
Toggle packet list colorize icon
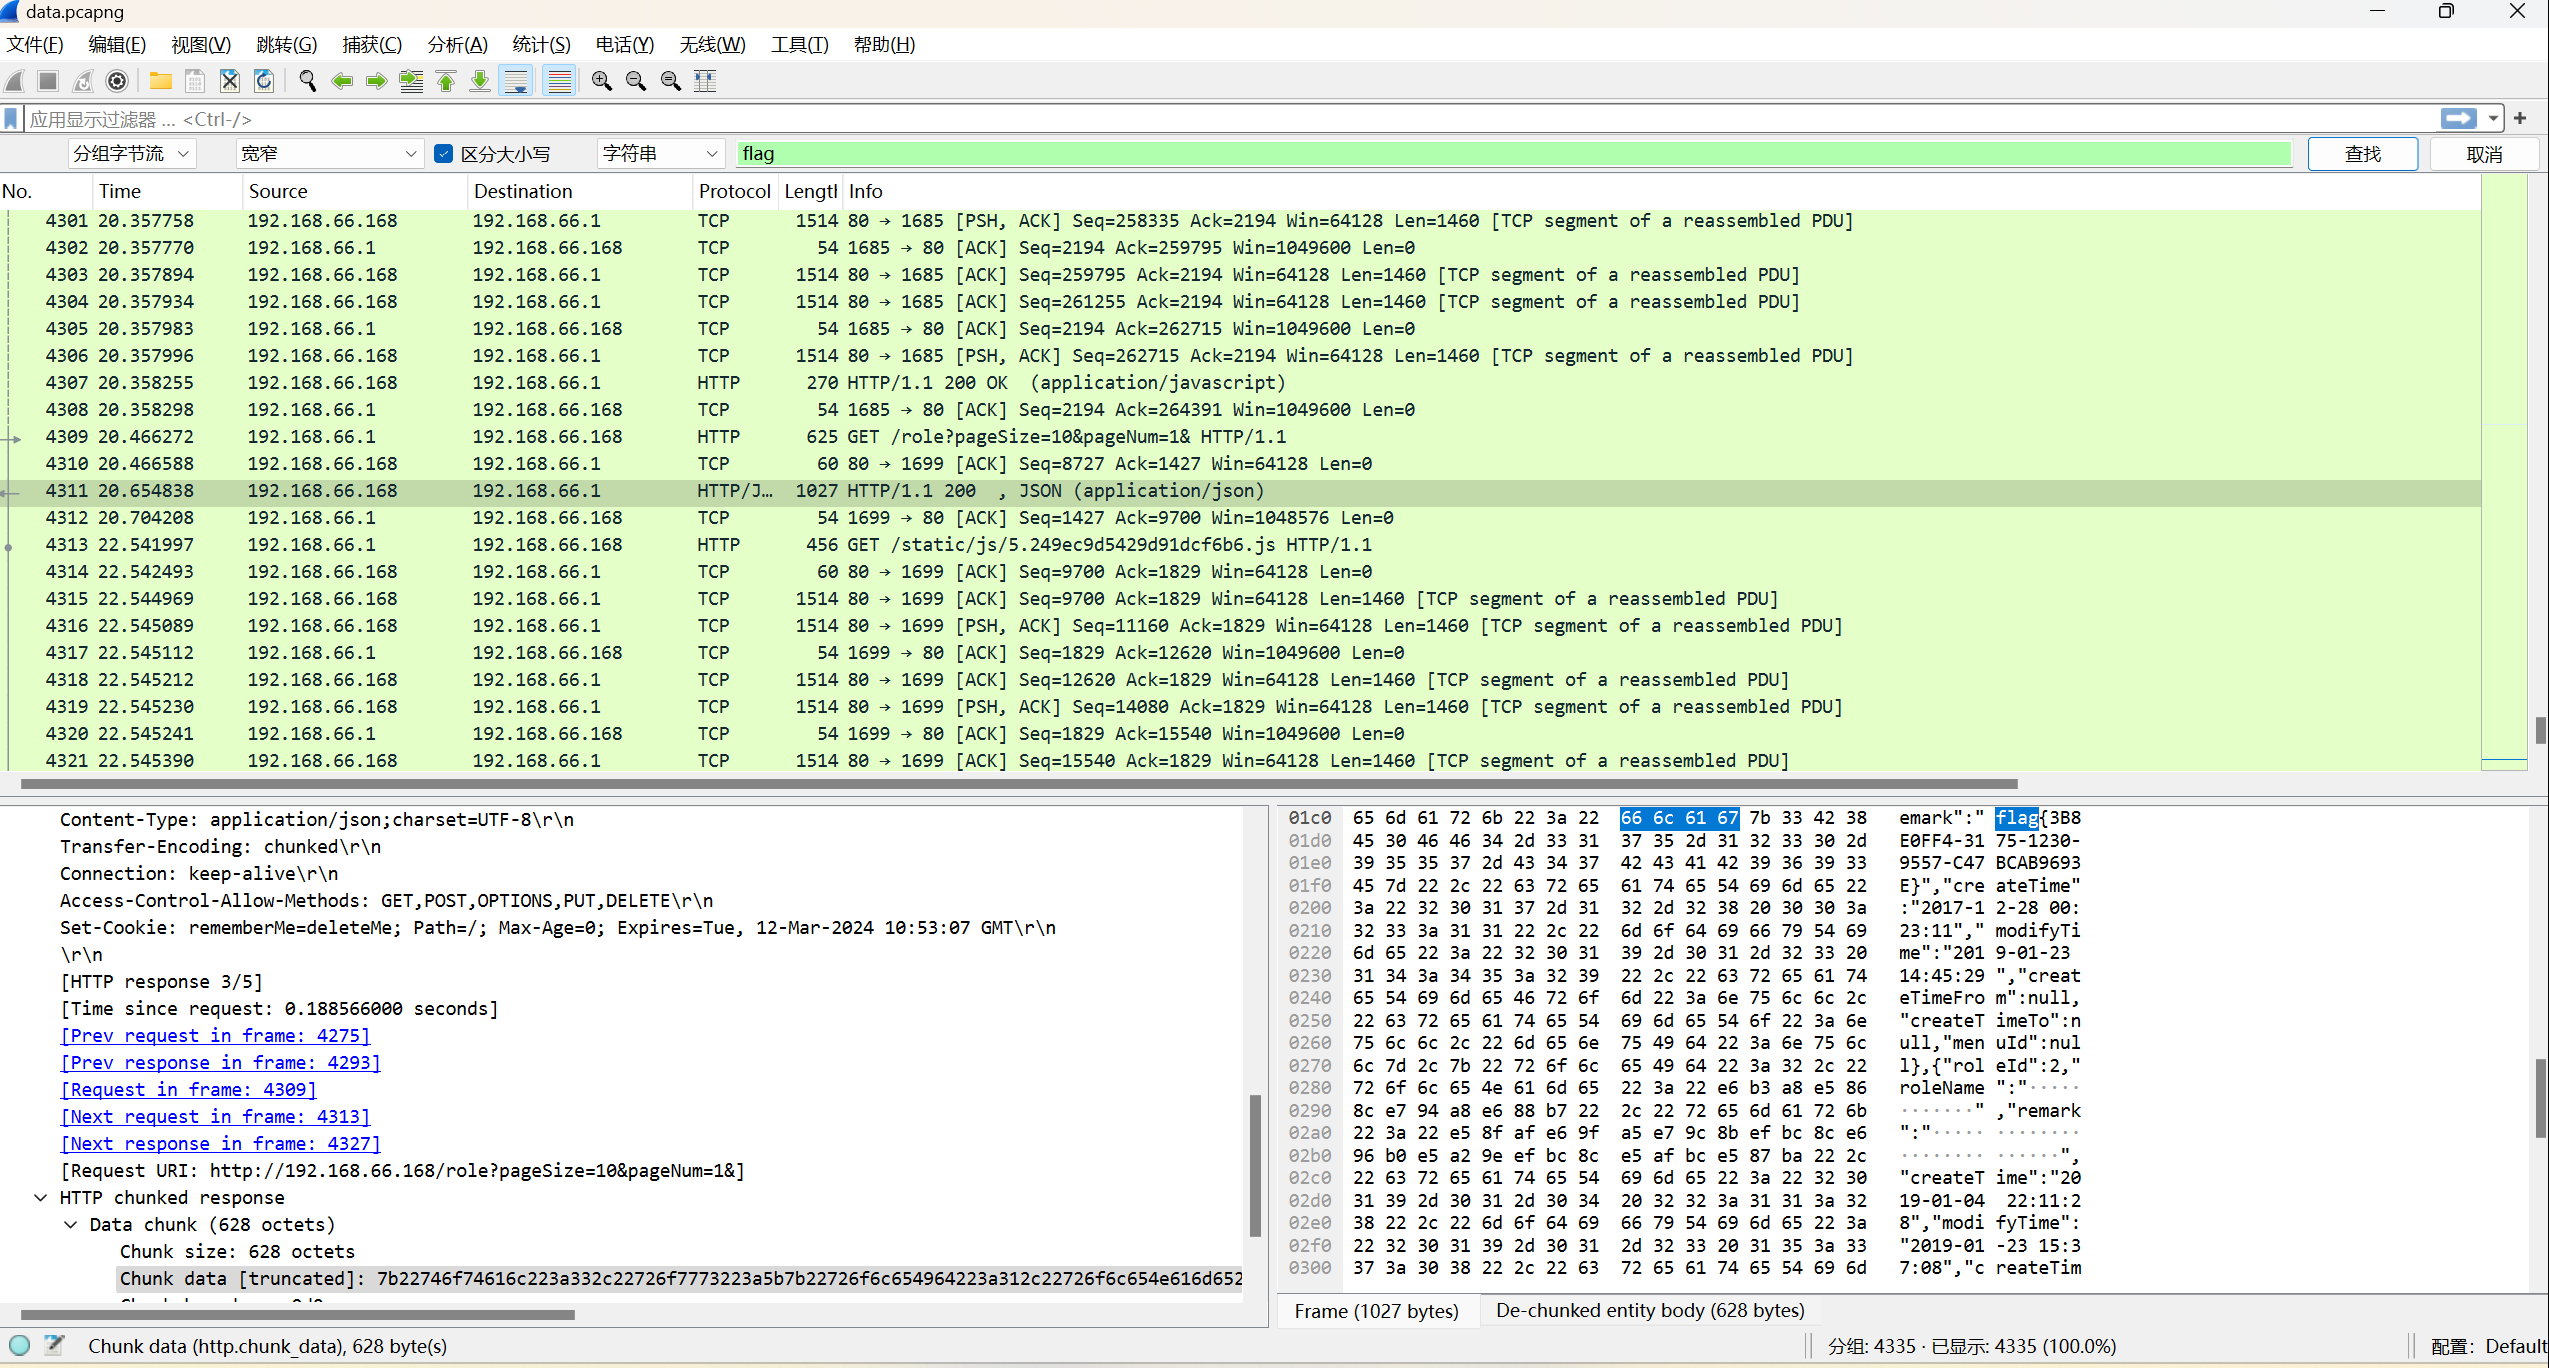point(559,81)
